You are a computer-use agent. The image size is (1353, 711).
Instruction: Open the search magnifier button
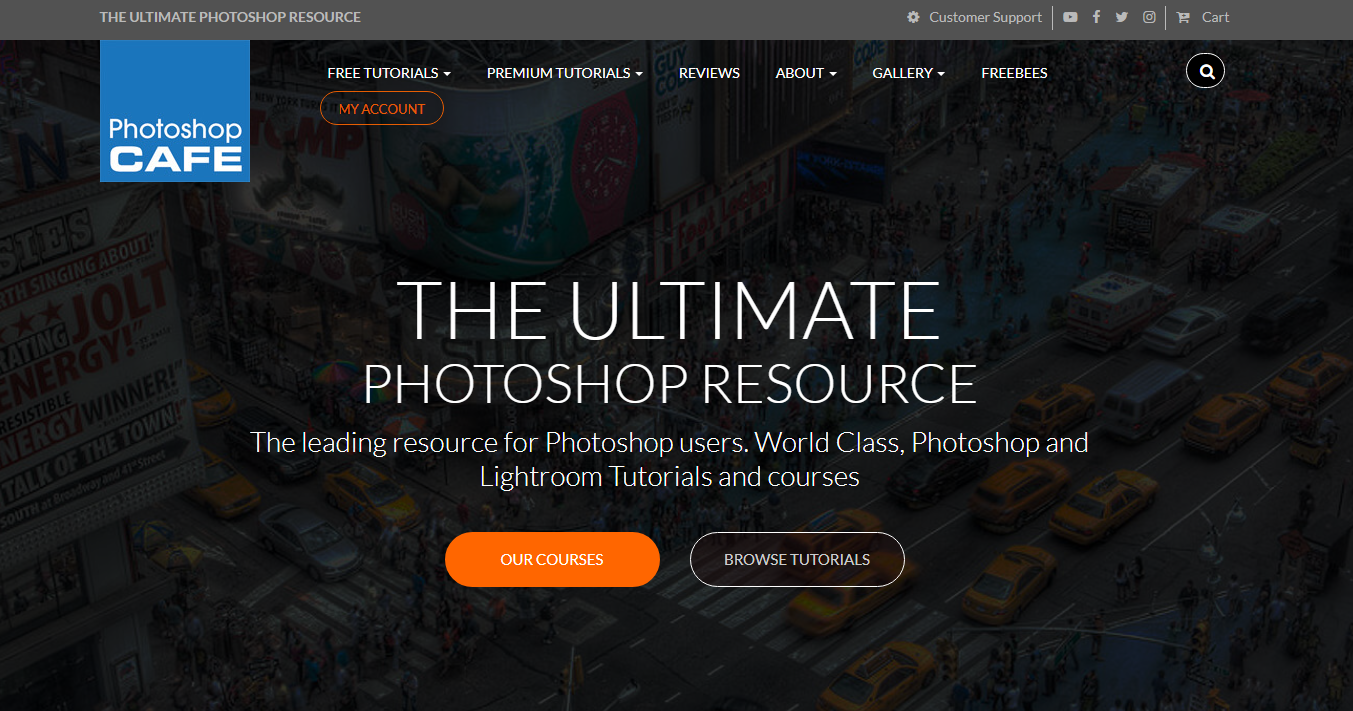[x=1205, y=71]
